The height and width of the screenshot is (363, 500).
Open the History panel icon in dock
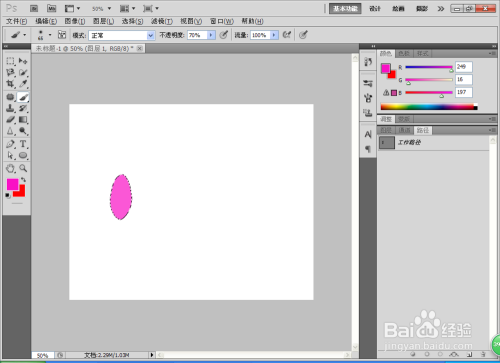point(368,62)
